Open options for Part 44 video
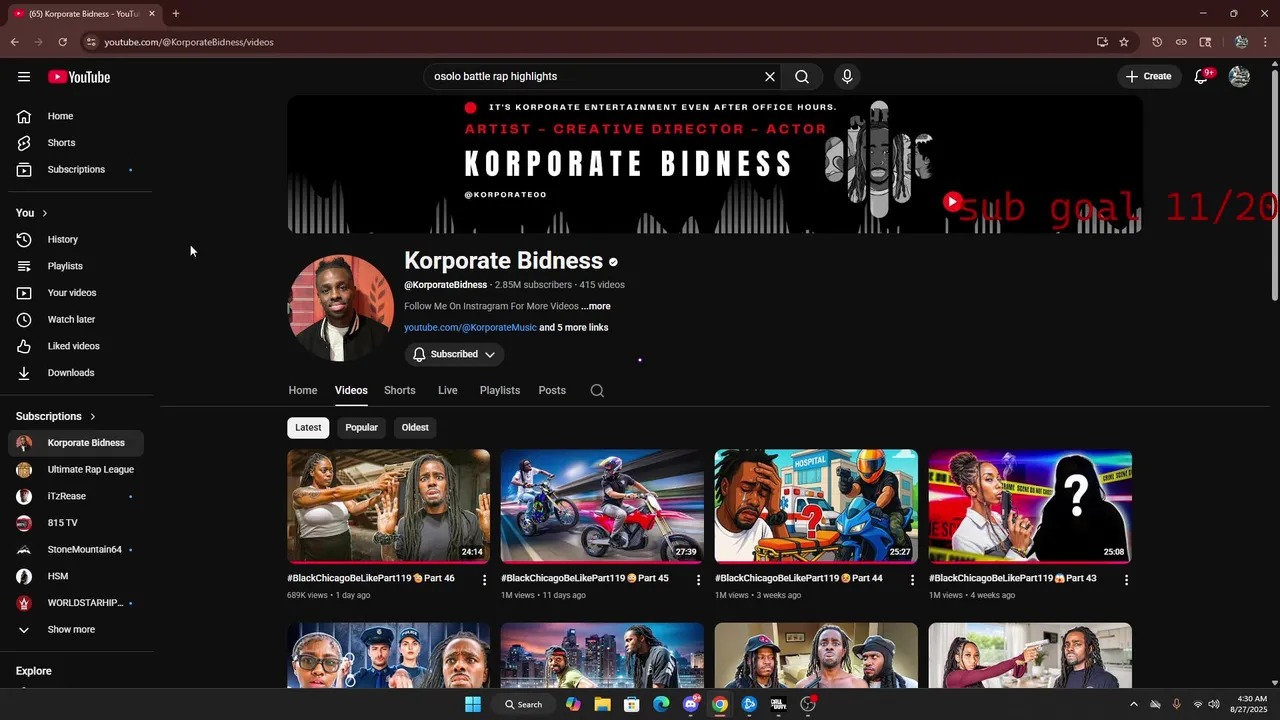 pos(912,580)
